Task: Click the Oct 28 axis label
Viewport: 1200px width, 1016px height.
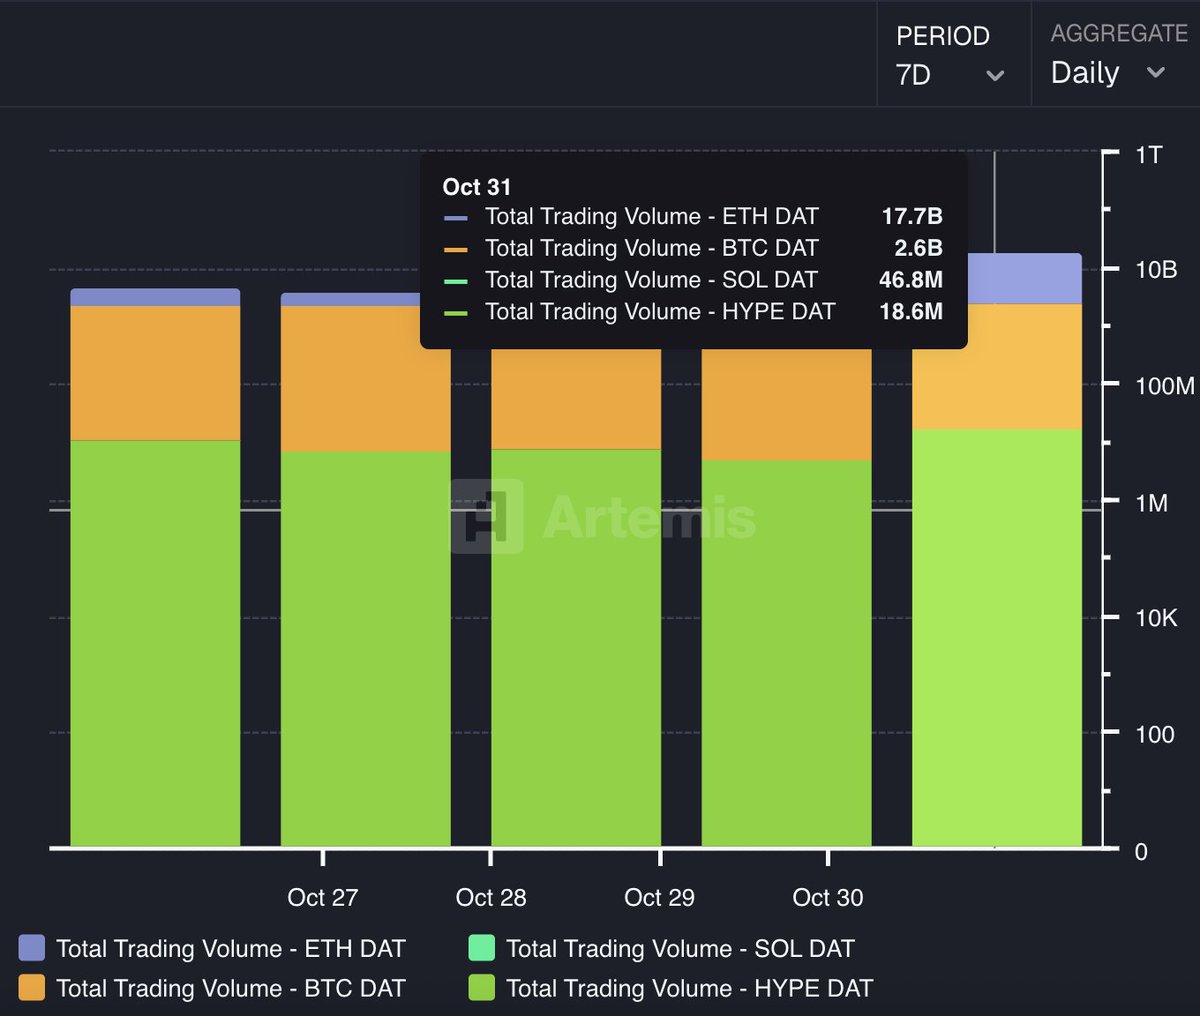Action: 491,898
